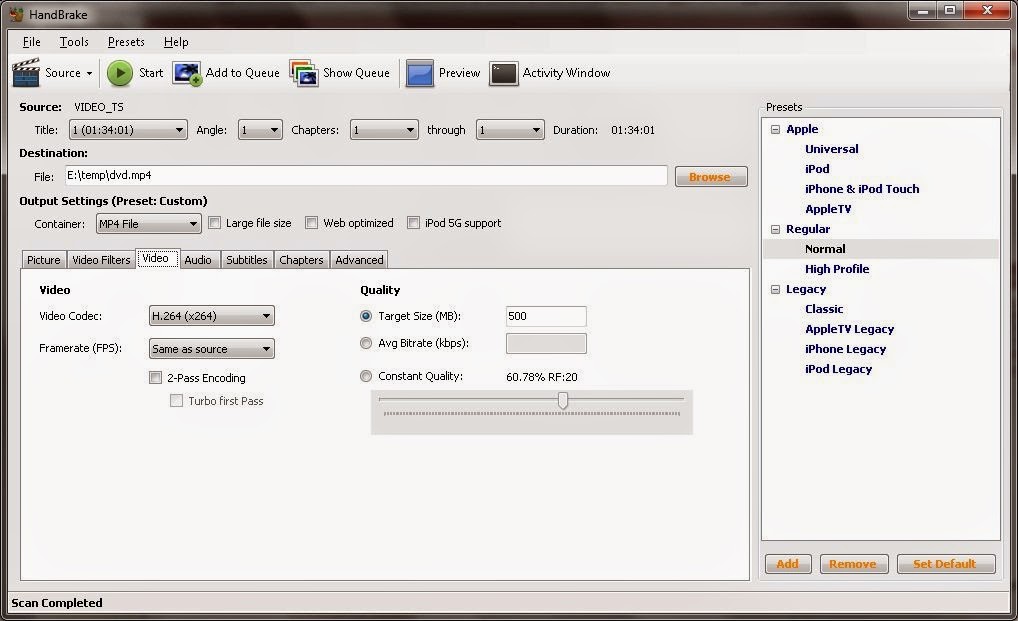Click the Remove preset button
1018x621 pixels.
coord(852,564)
